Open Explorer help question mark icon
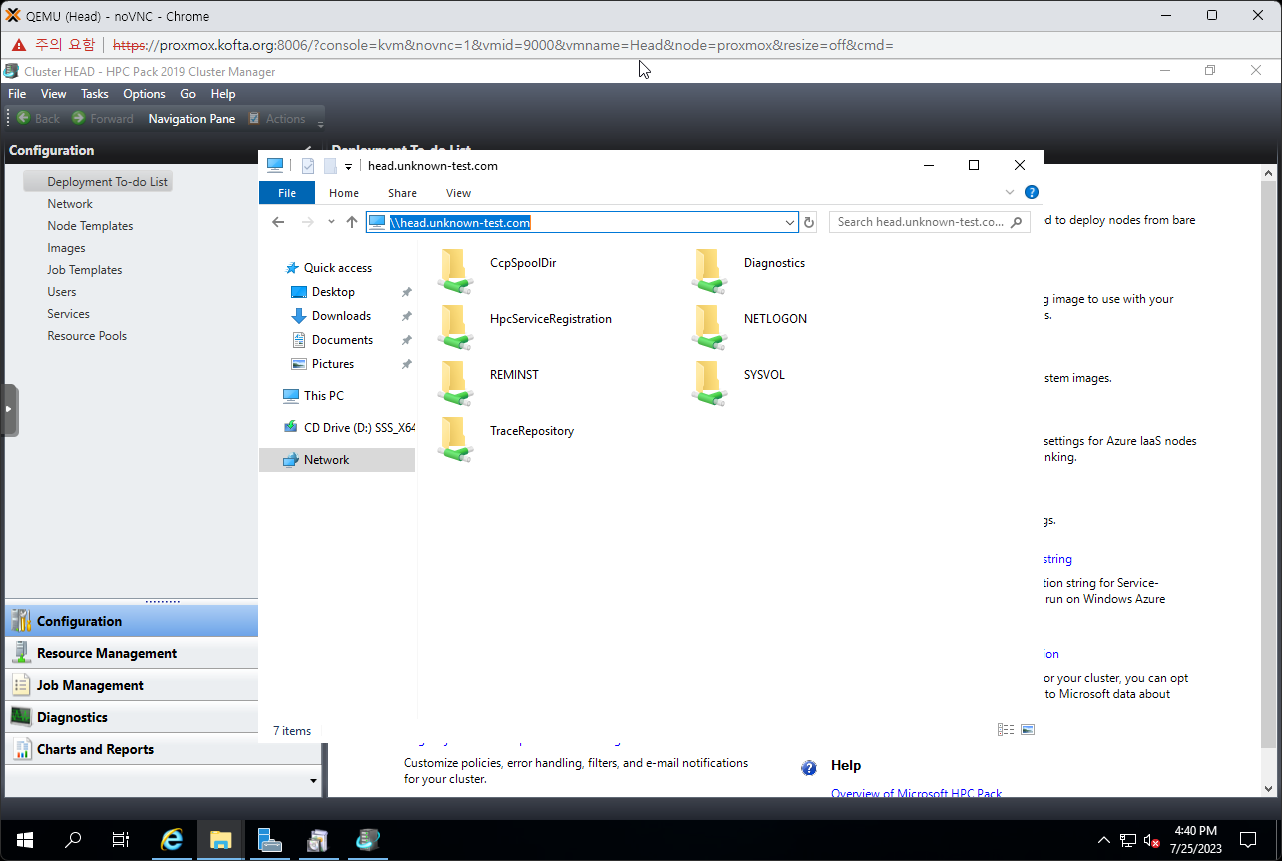1282x861 pixels. (x=1032, y=192)
